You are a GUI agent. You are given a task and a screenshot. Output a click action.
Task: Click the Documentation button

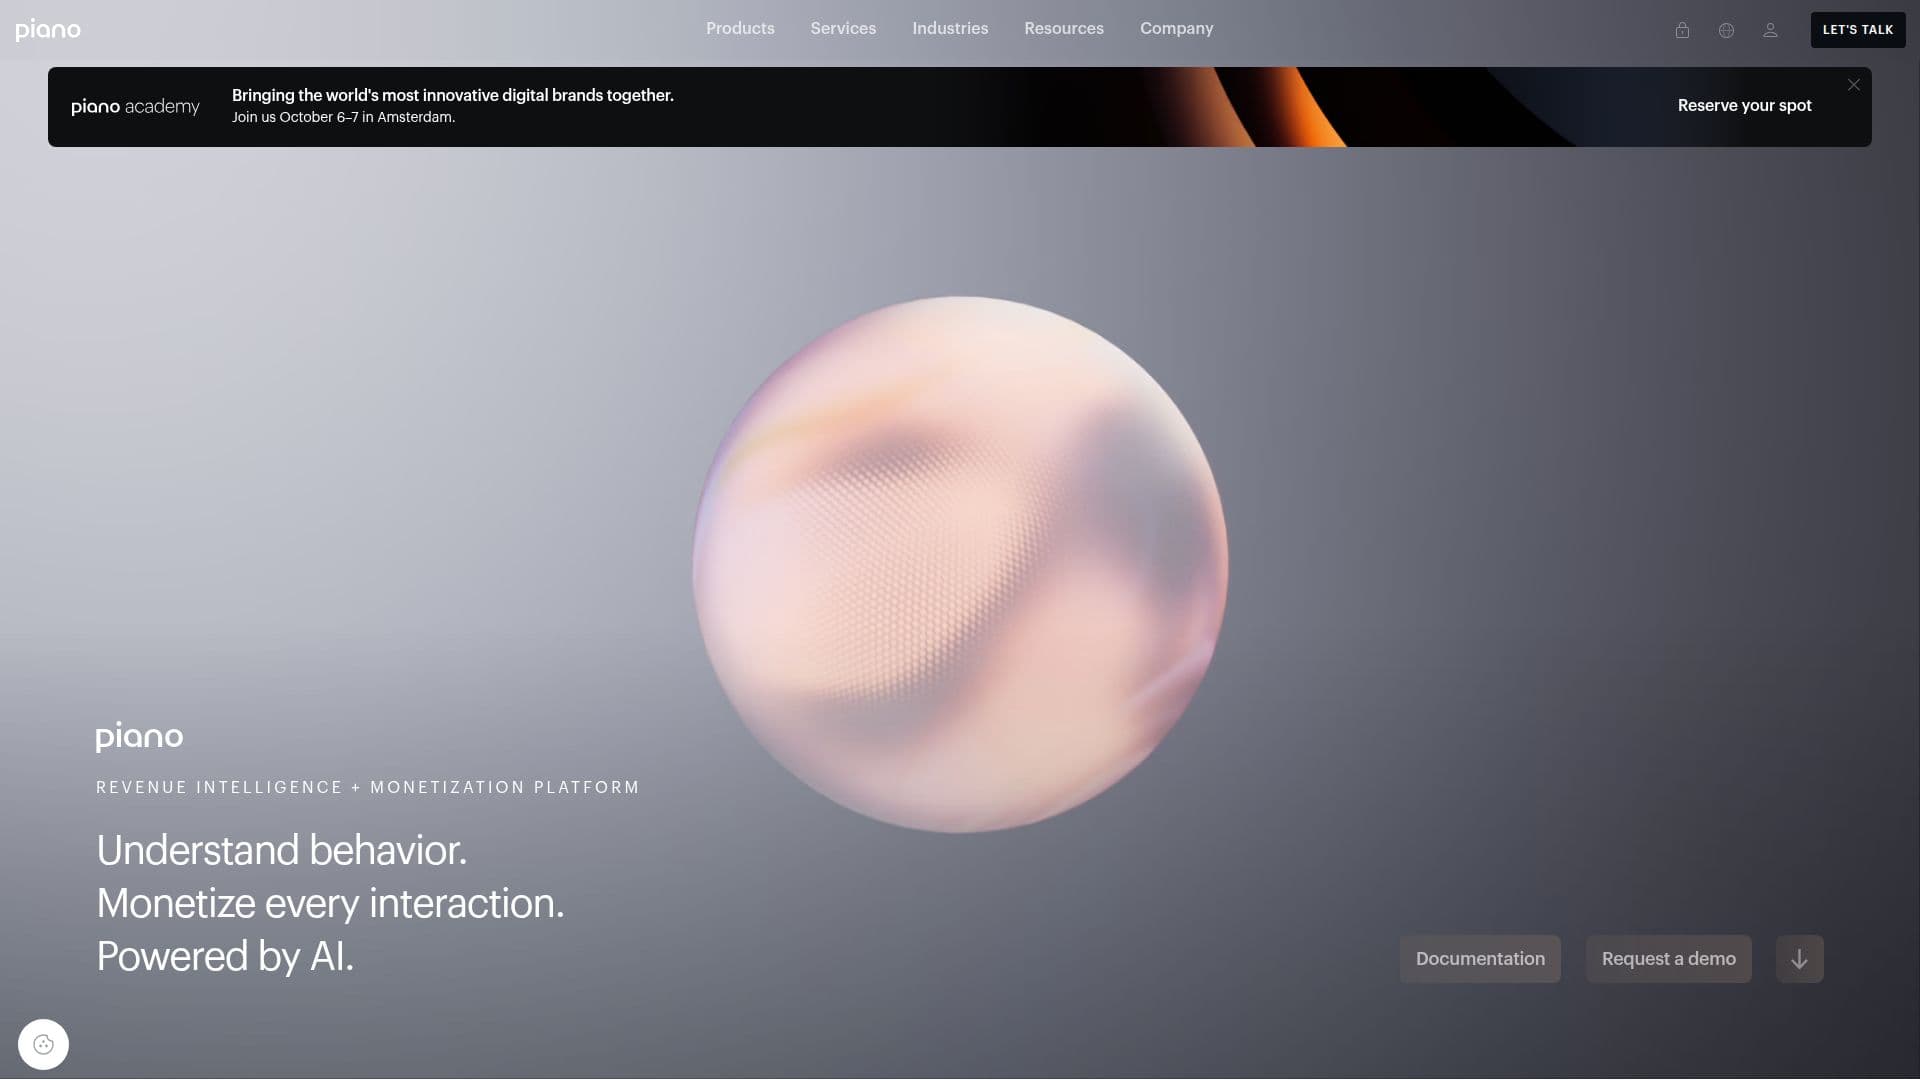(1480, 959)
